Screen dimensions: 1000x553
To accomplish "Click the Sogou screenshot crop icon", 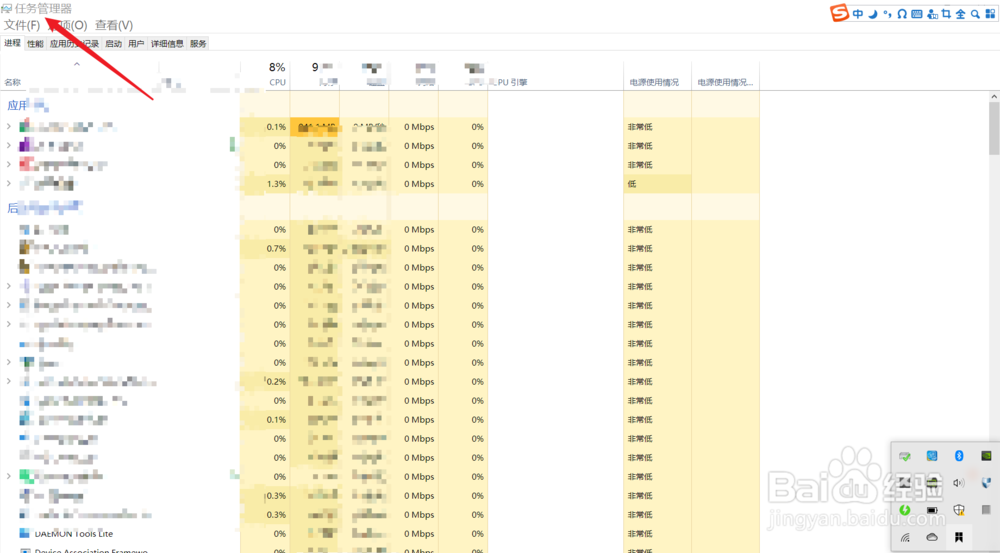I will point(946,13).
